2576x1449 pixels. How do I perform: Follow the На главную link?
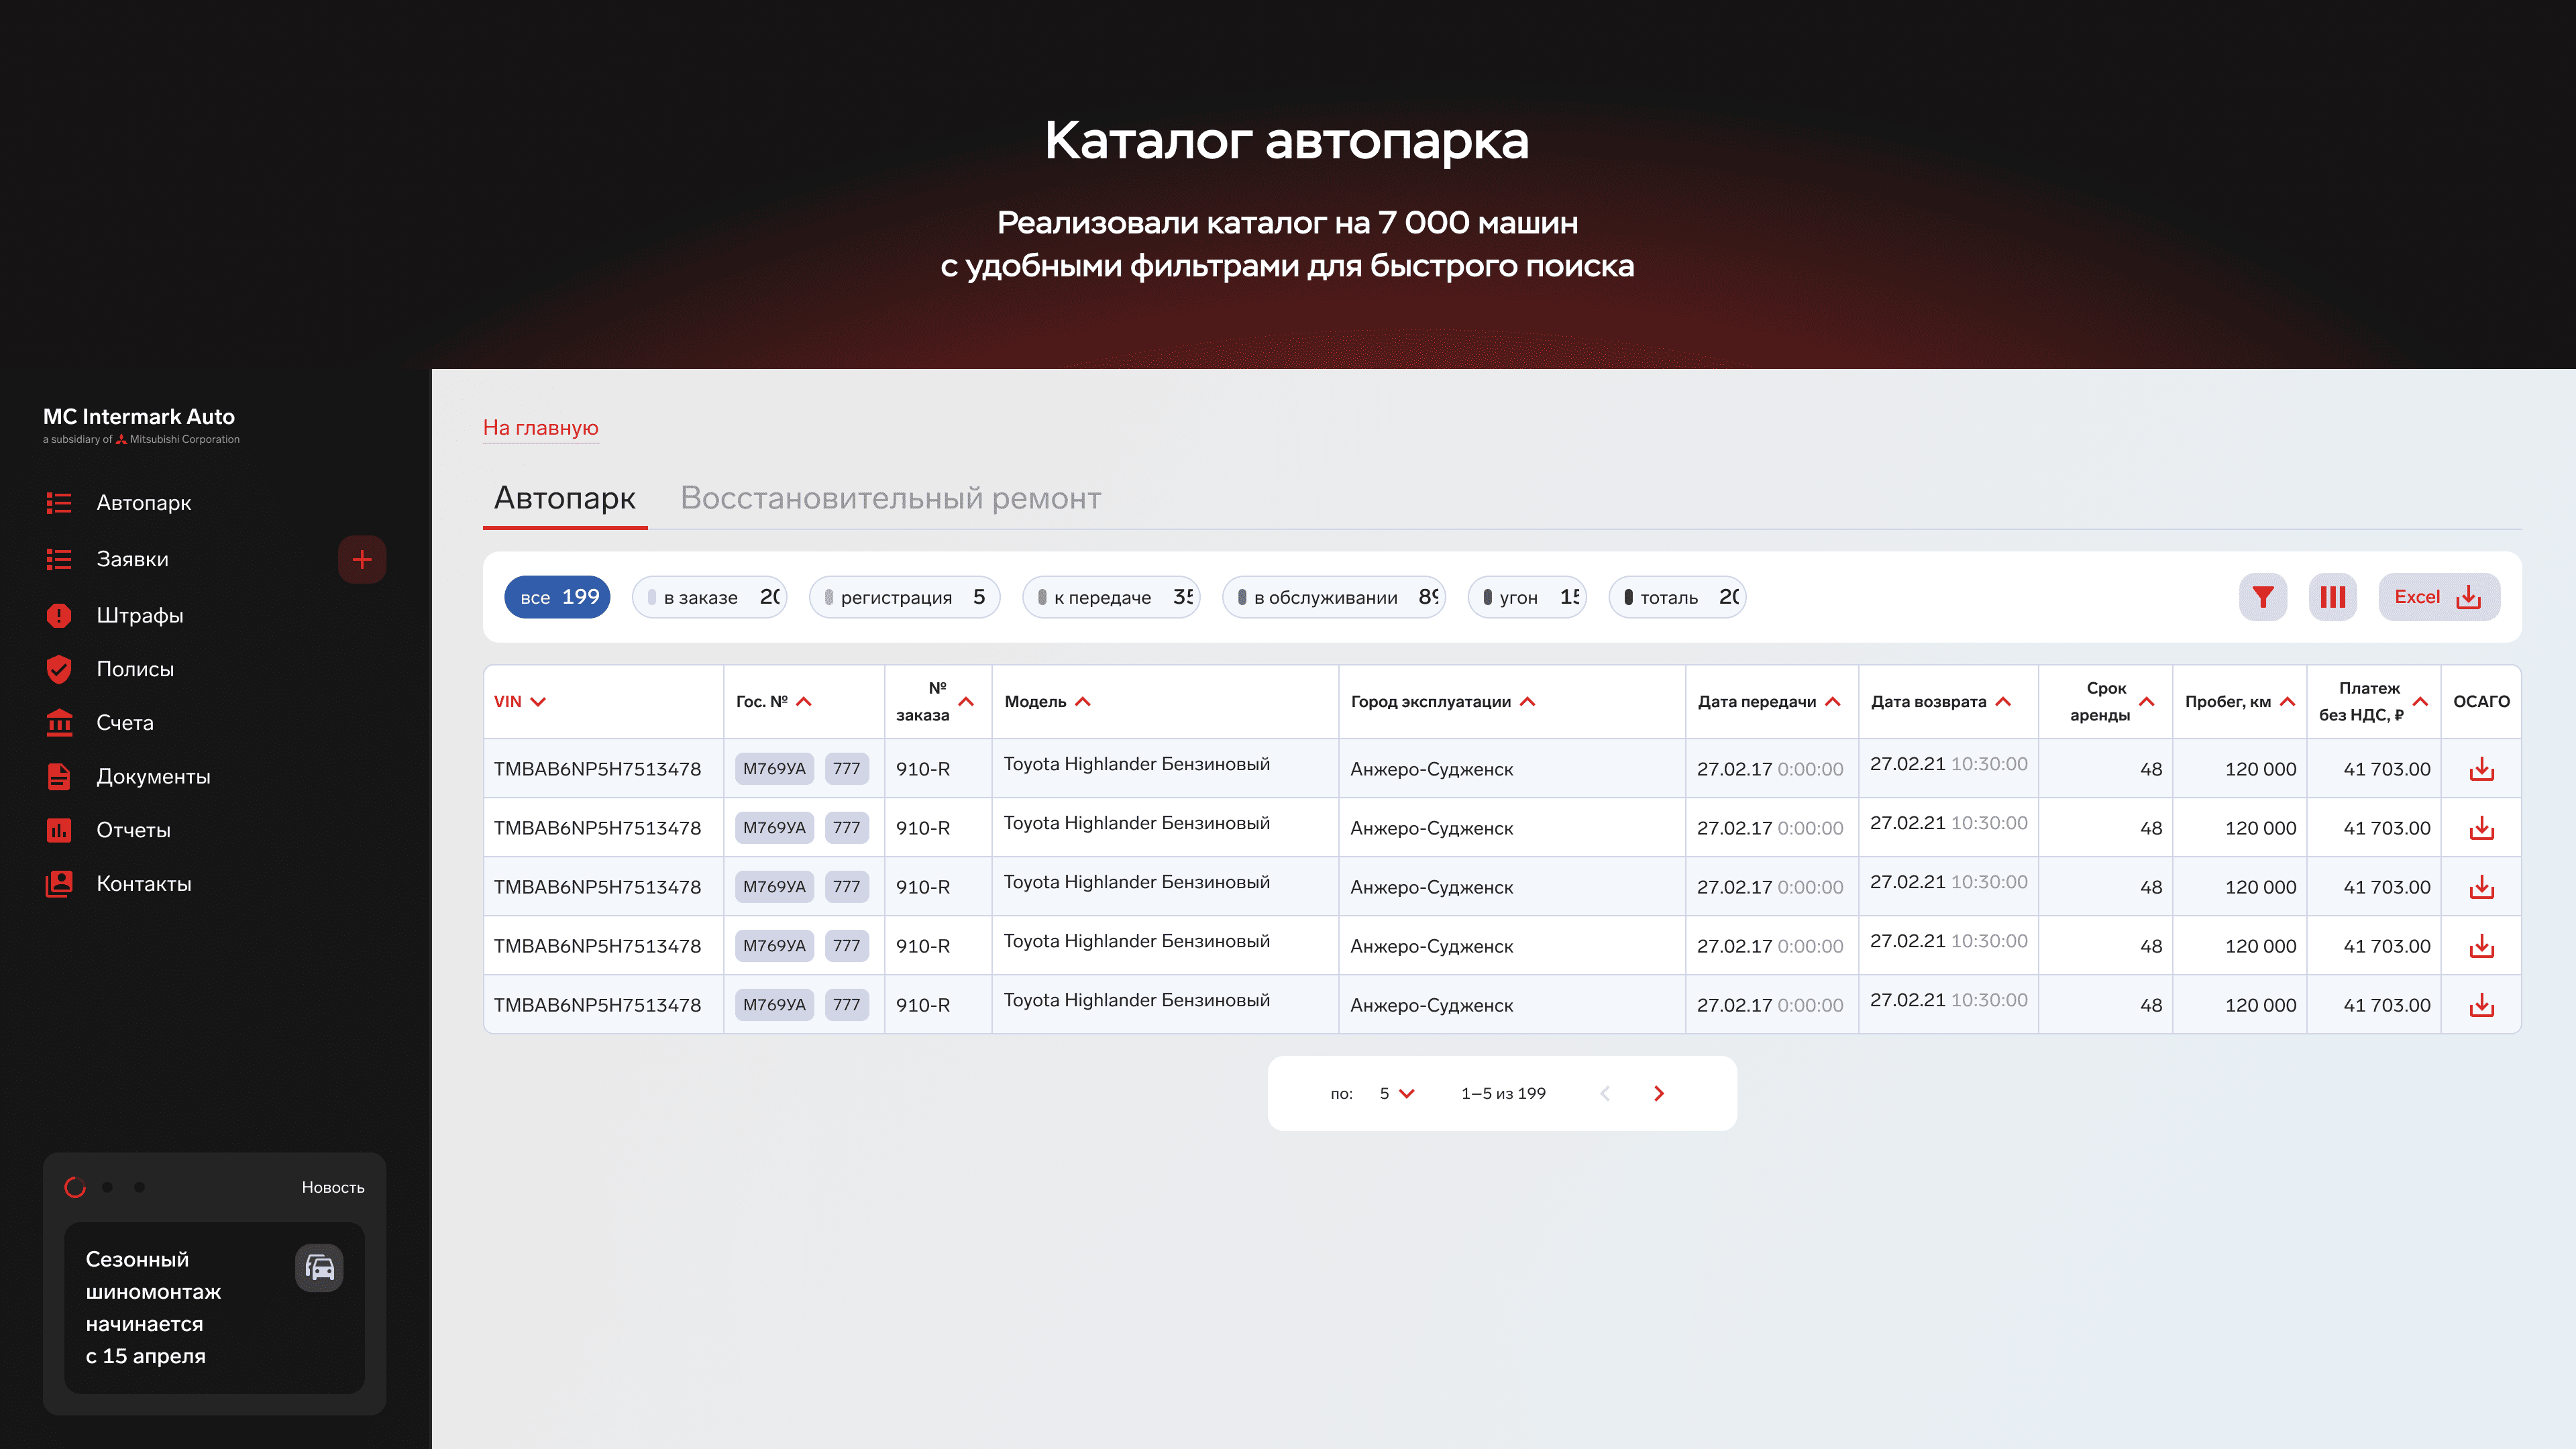coord(541,428)
